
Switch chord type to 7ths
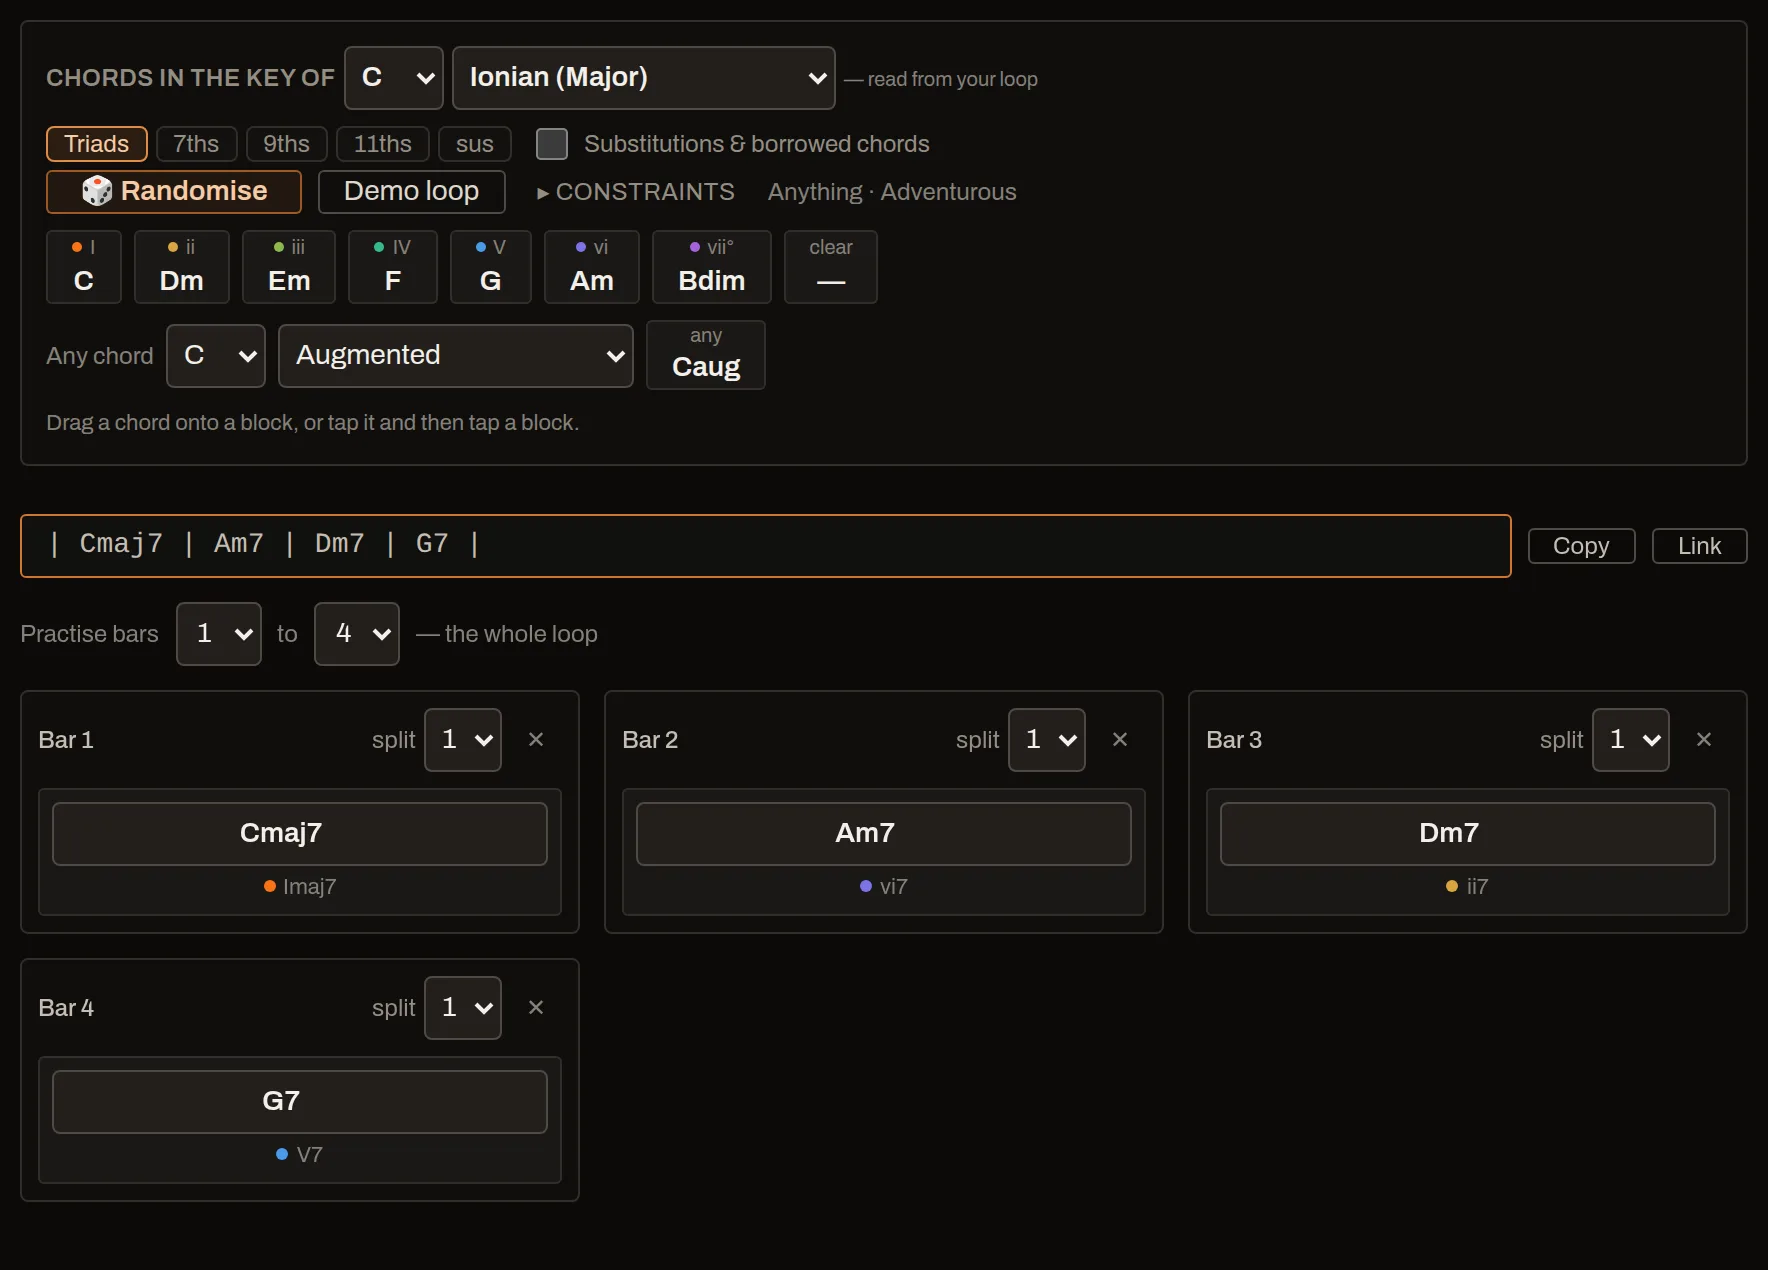196,144
